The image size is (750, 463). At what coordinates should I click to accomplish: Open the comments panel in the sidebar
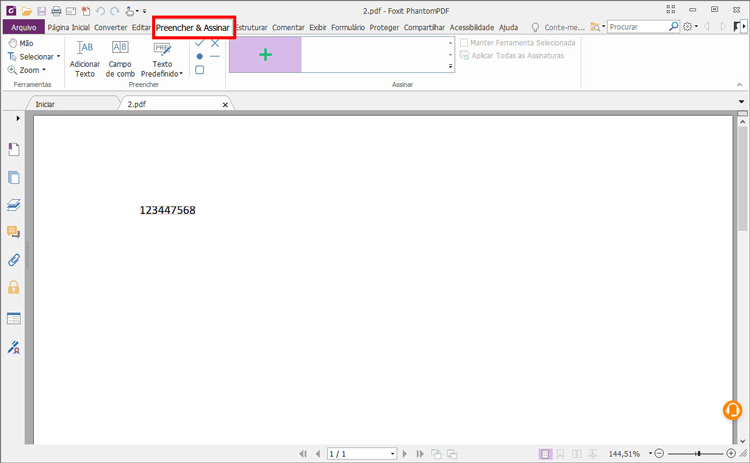(14, 232)
